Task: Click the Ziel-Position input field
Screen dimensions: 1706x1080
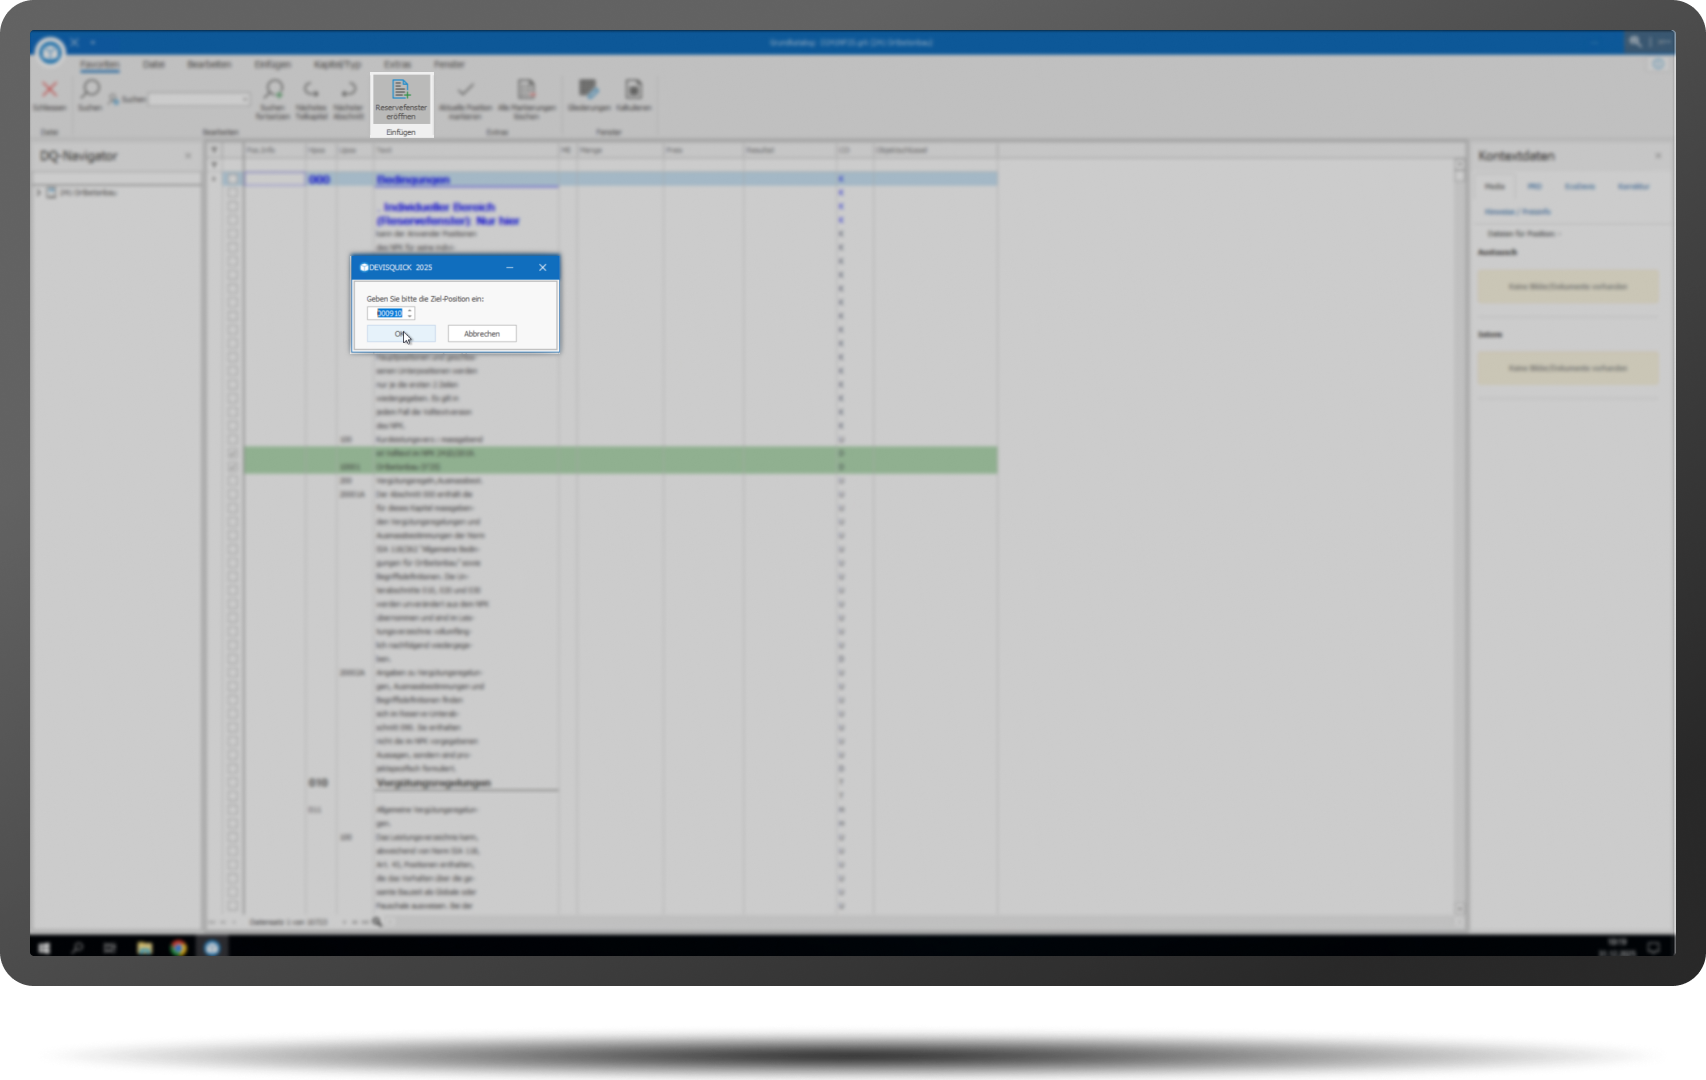Action: tap(388, 313)
